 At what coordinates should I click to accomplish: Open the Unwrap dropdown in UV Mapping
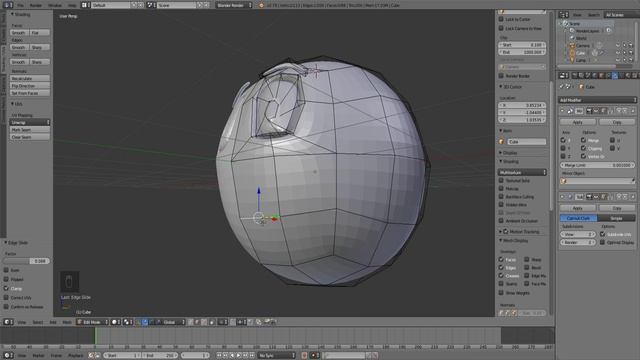[x=30, y=122]
